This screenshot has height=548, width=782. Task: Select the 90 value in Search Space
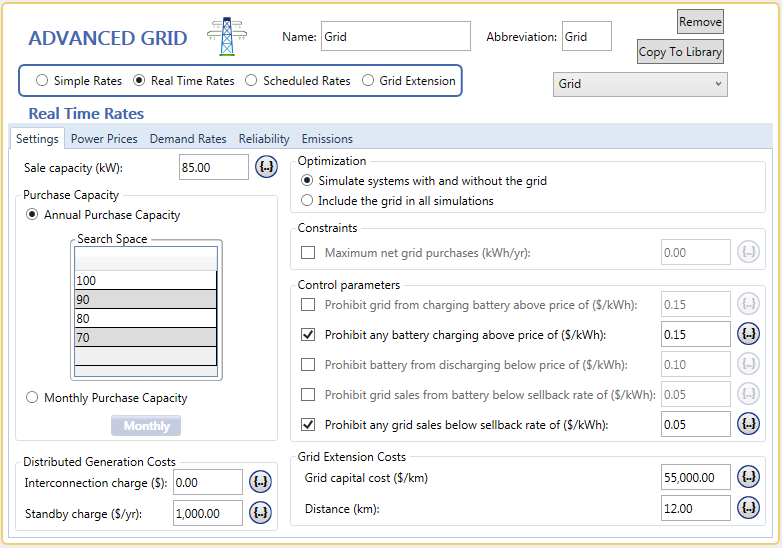pyautogui.click(x=145, y=300)
